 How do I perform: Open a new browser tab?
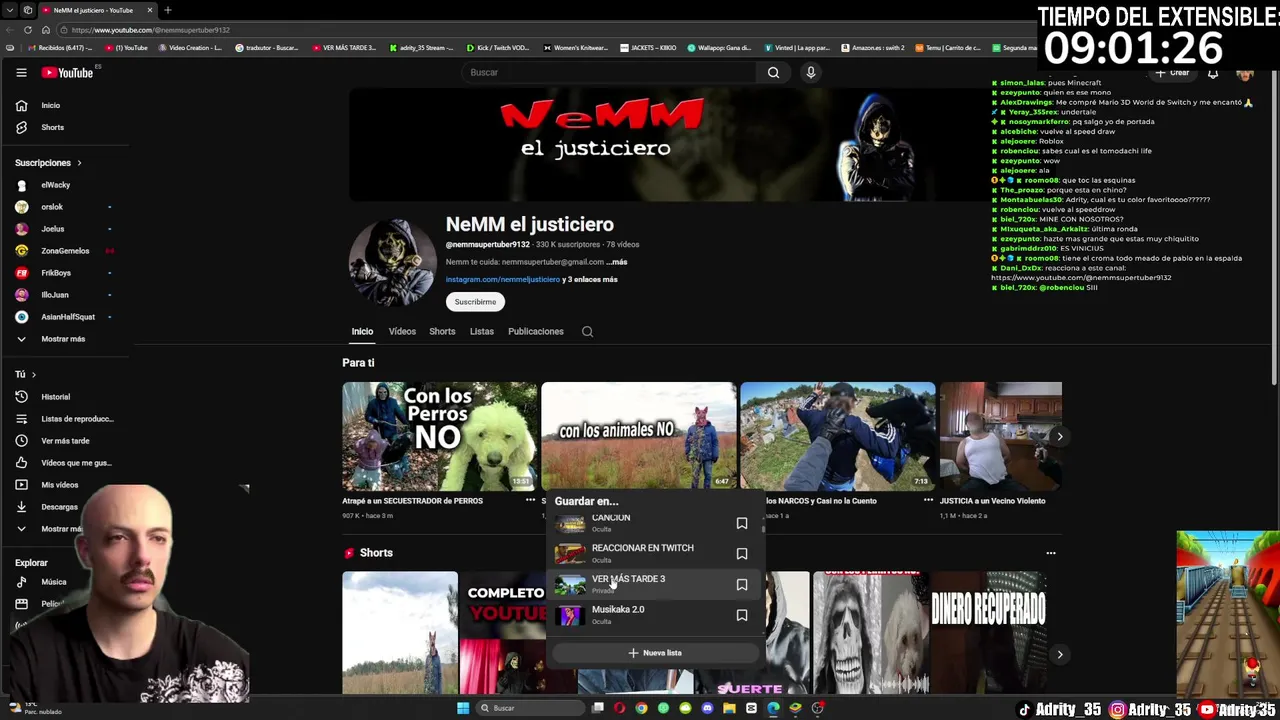[168, 10]
